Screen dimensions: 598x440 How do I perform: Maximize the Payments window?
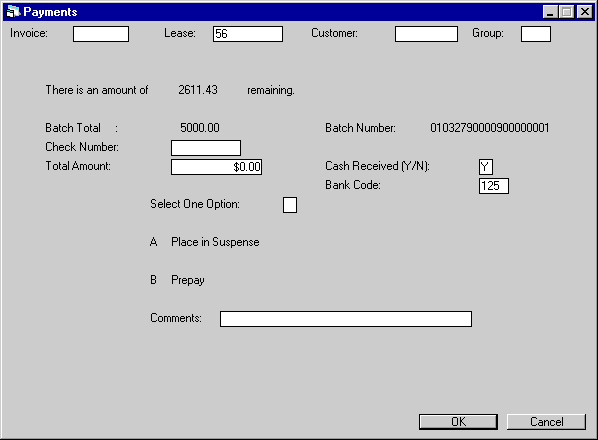pos(567,12)
